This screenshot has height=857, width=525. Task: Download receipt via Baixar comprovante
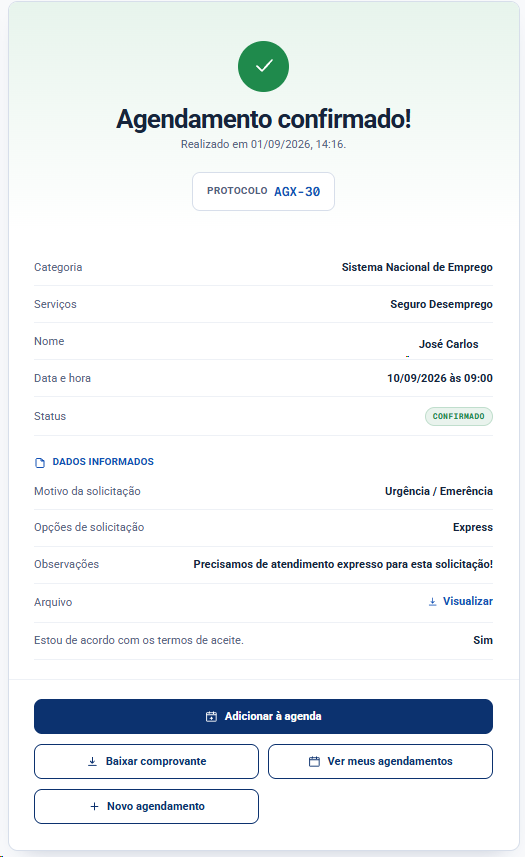point(146,761)
